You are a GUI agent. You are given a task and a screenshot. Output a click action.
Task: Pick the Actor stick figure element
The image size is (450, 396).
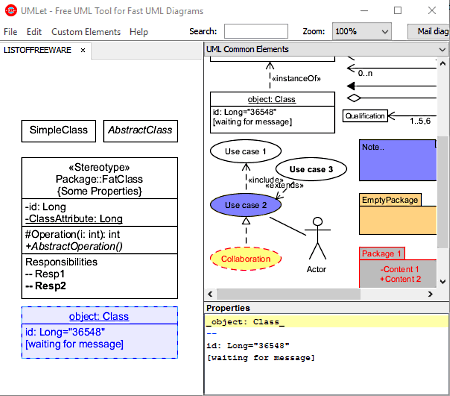click(317, 245)
